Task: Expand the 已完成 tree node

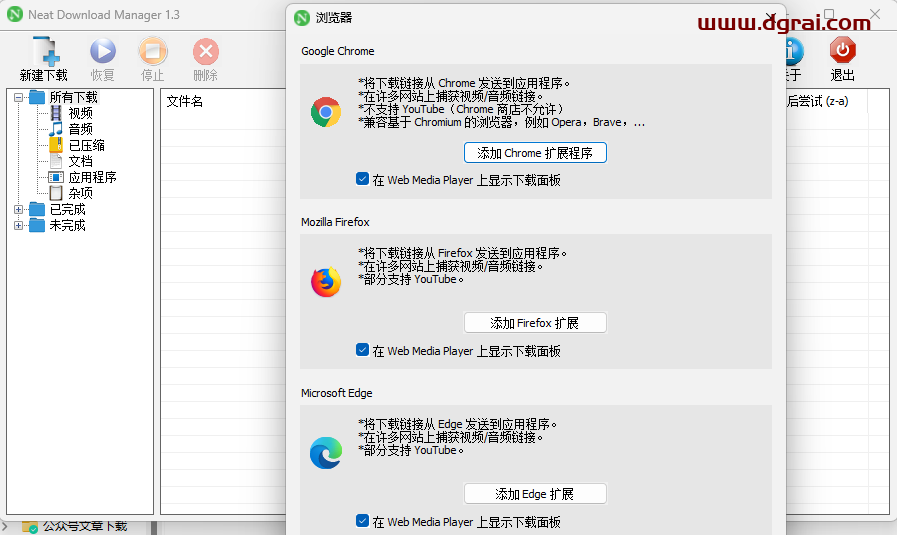Action: tap(19, 209)
